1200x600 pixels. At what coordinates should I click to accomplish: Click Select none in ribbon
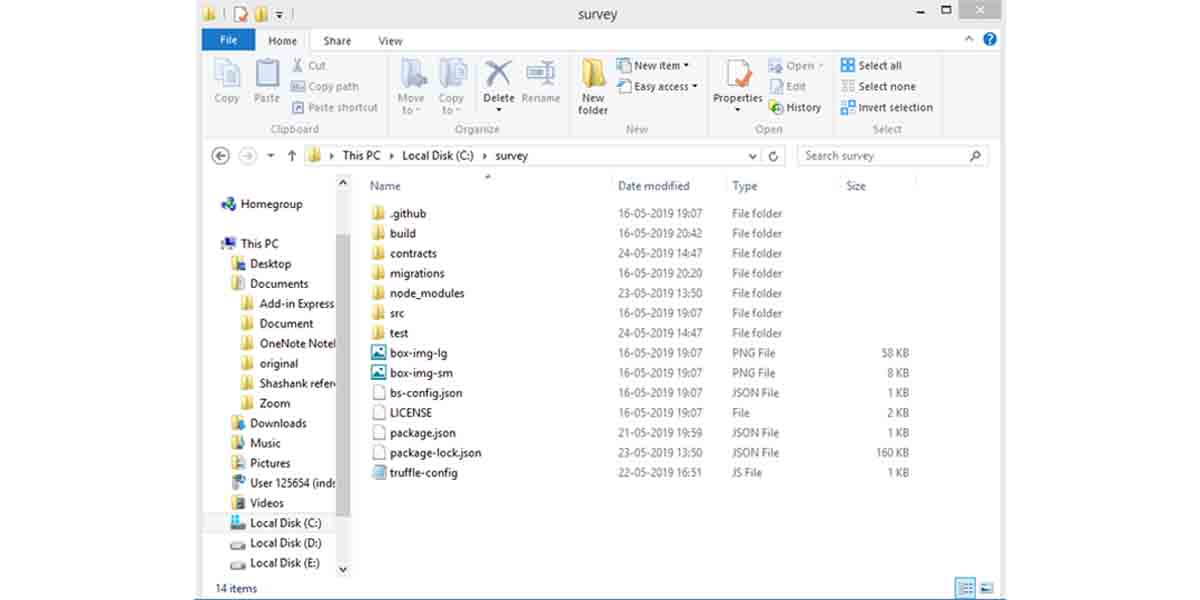878,87
